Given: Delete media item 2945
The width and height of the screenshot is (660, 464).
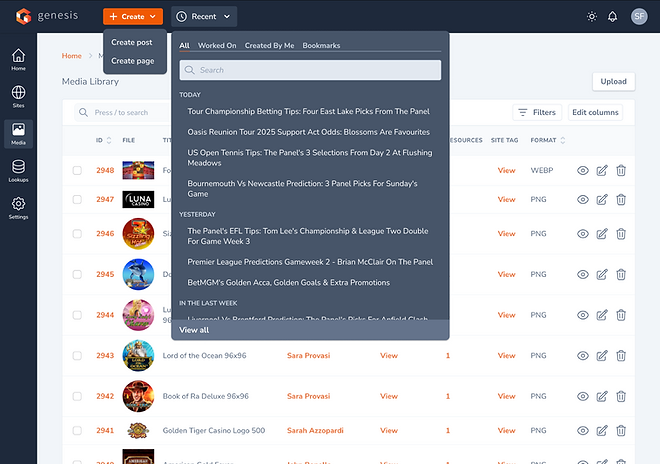Looking at the screenshot, I should [621, 275].
